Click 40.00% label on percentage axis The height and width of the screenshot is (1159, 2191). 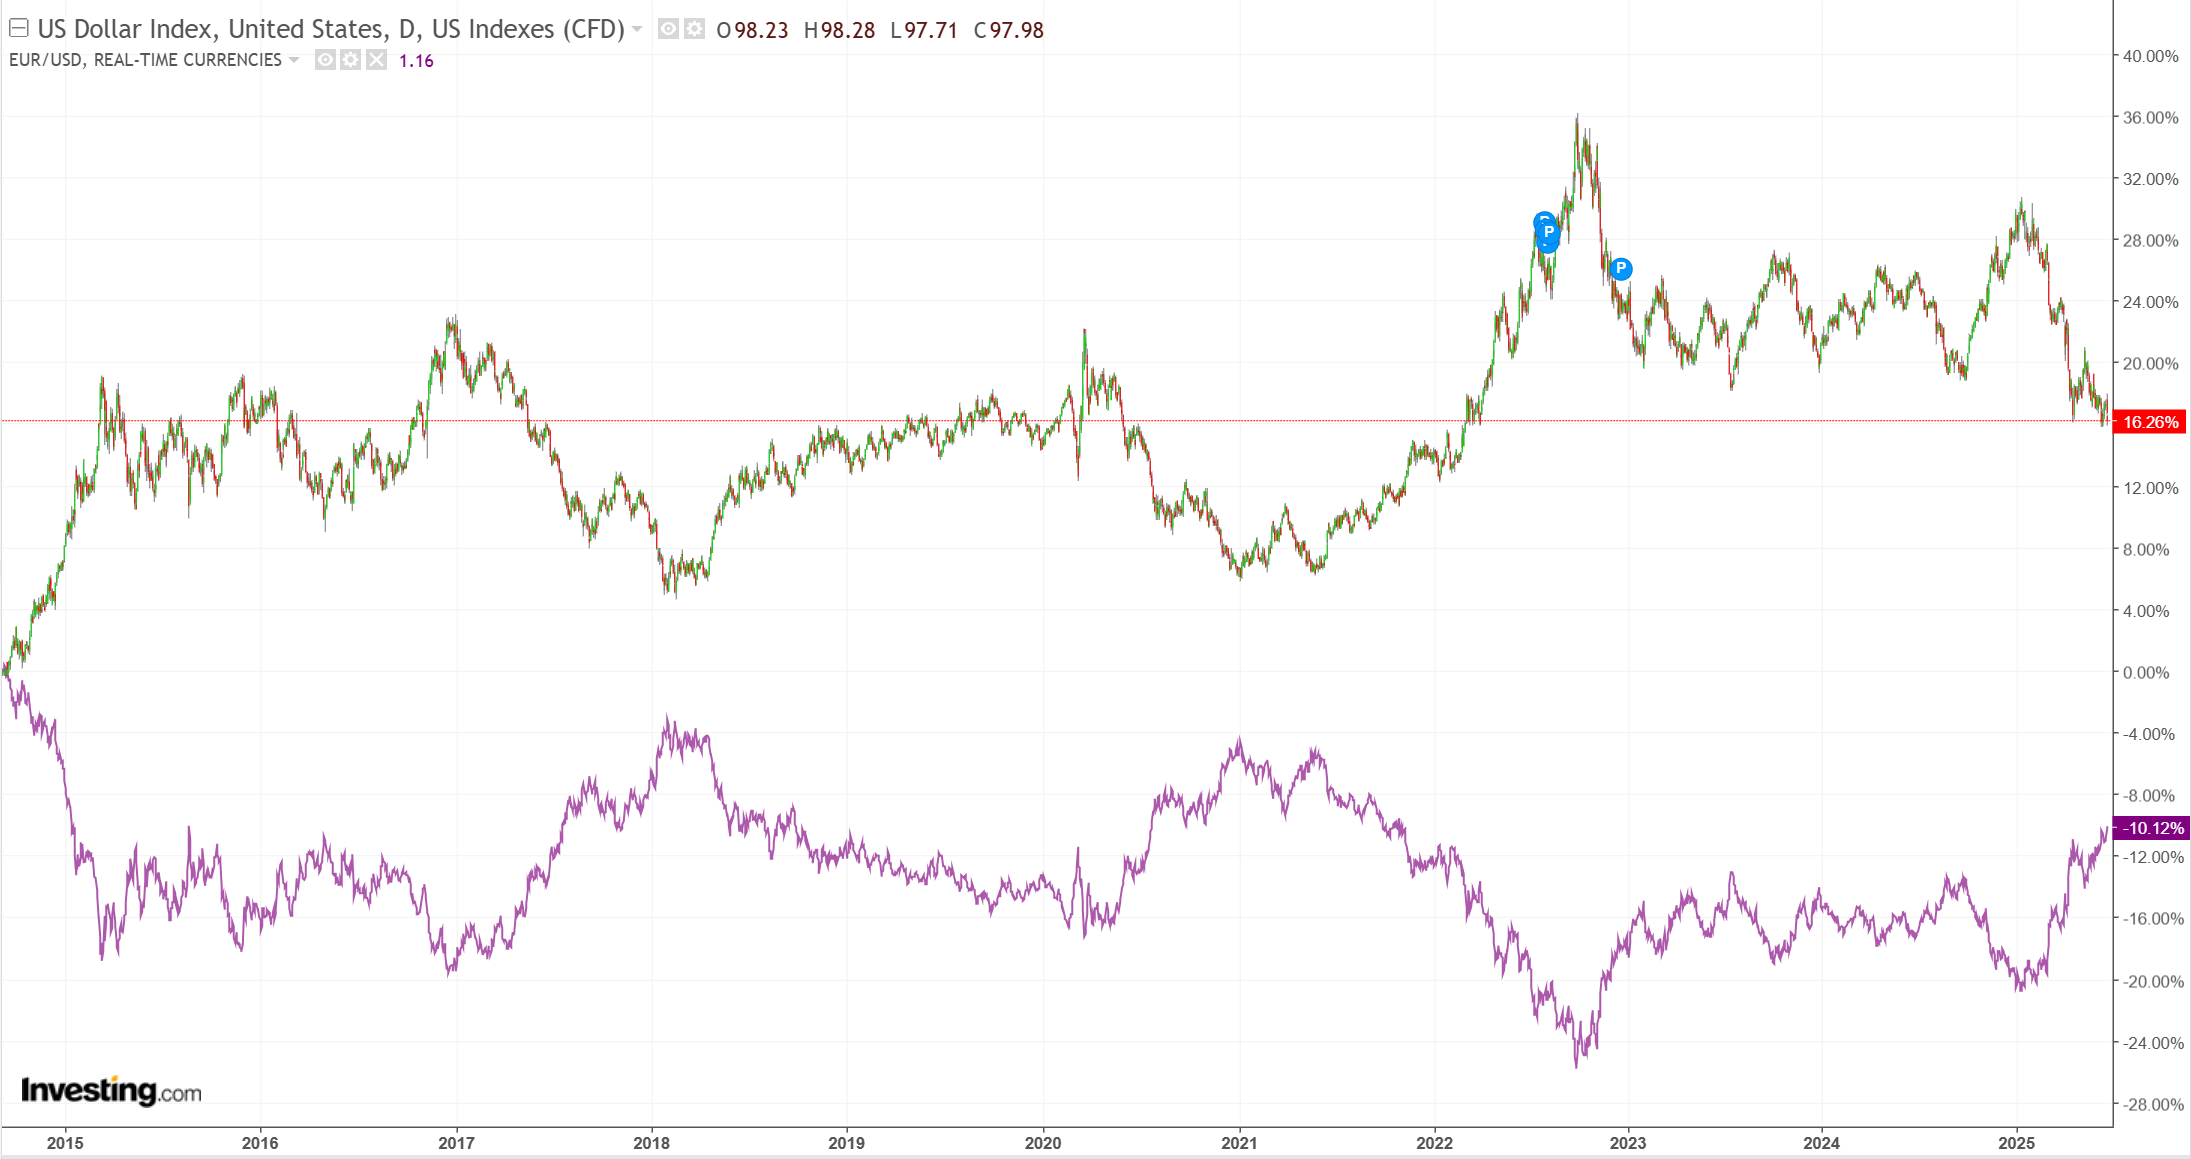pyautogui.click(x=2150, y=56)
